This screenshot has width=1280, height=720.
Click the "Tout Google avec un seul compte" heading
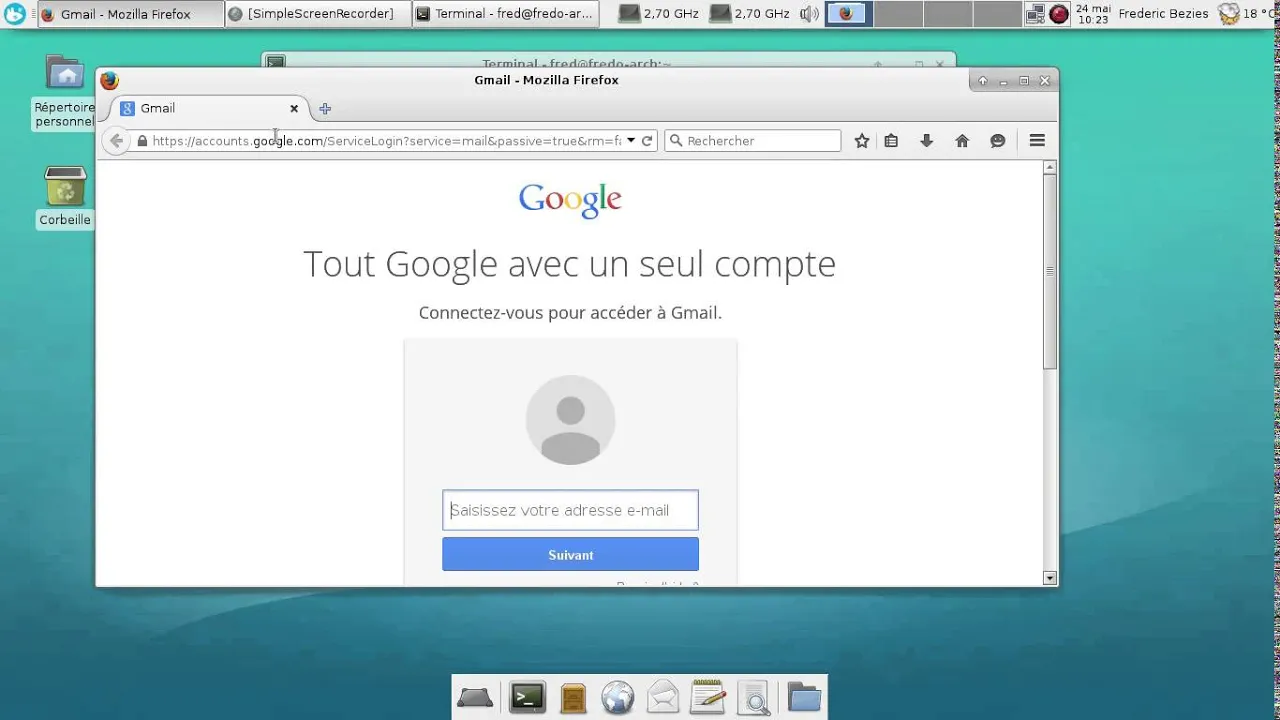[x=569, y=264]
